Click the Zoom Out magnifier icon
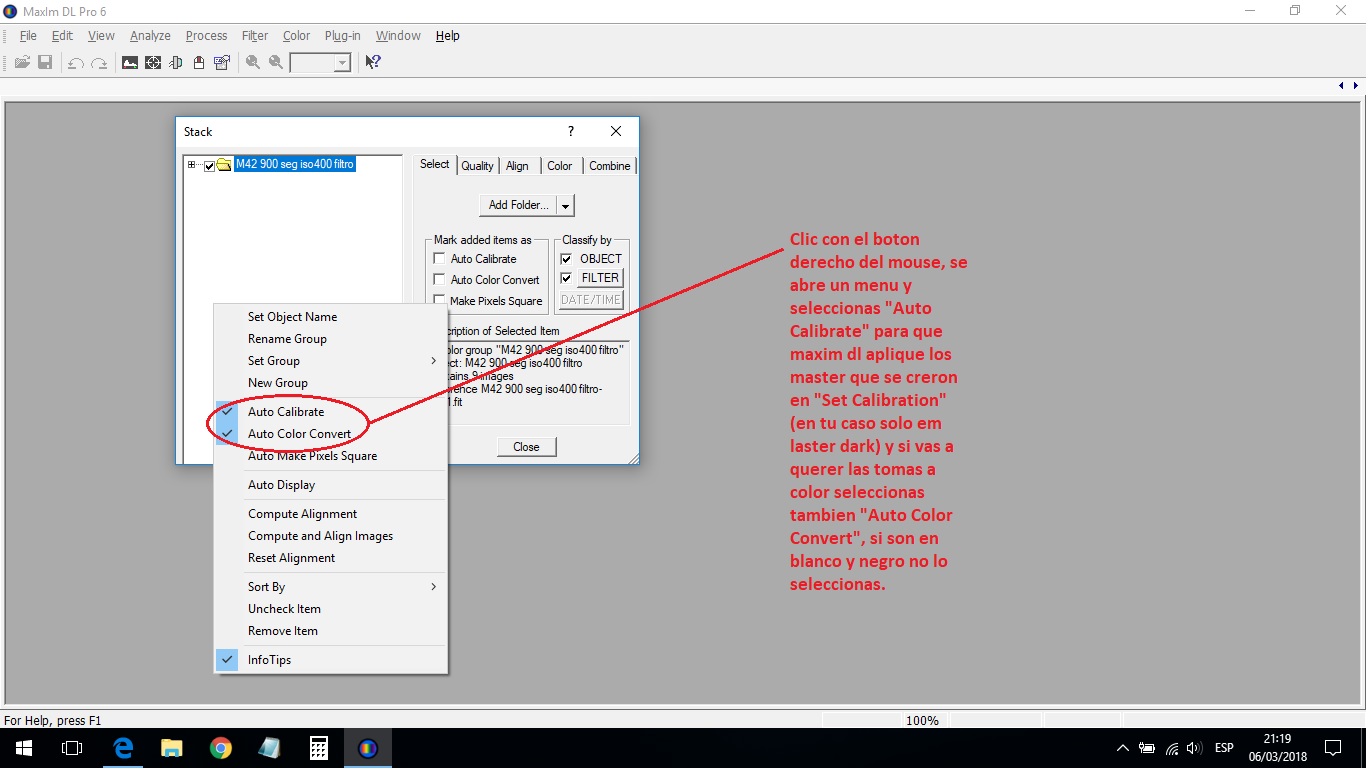This screenshot has height=770, width=1369. tap(276, 62)
